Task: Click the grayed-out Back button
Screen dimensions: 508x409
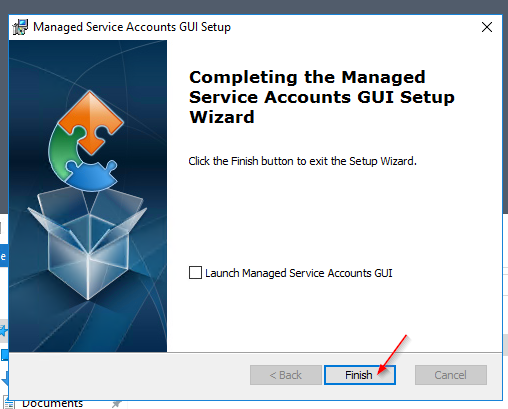Action: point(286,375)
